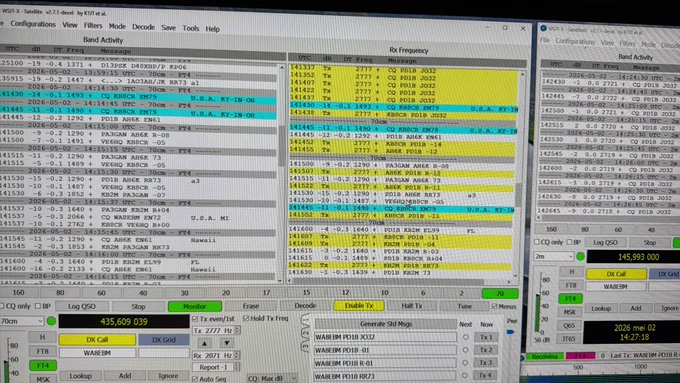Switch to the 70 band button
This screenshot has width=680, height=383.
pos(500,294)
